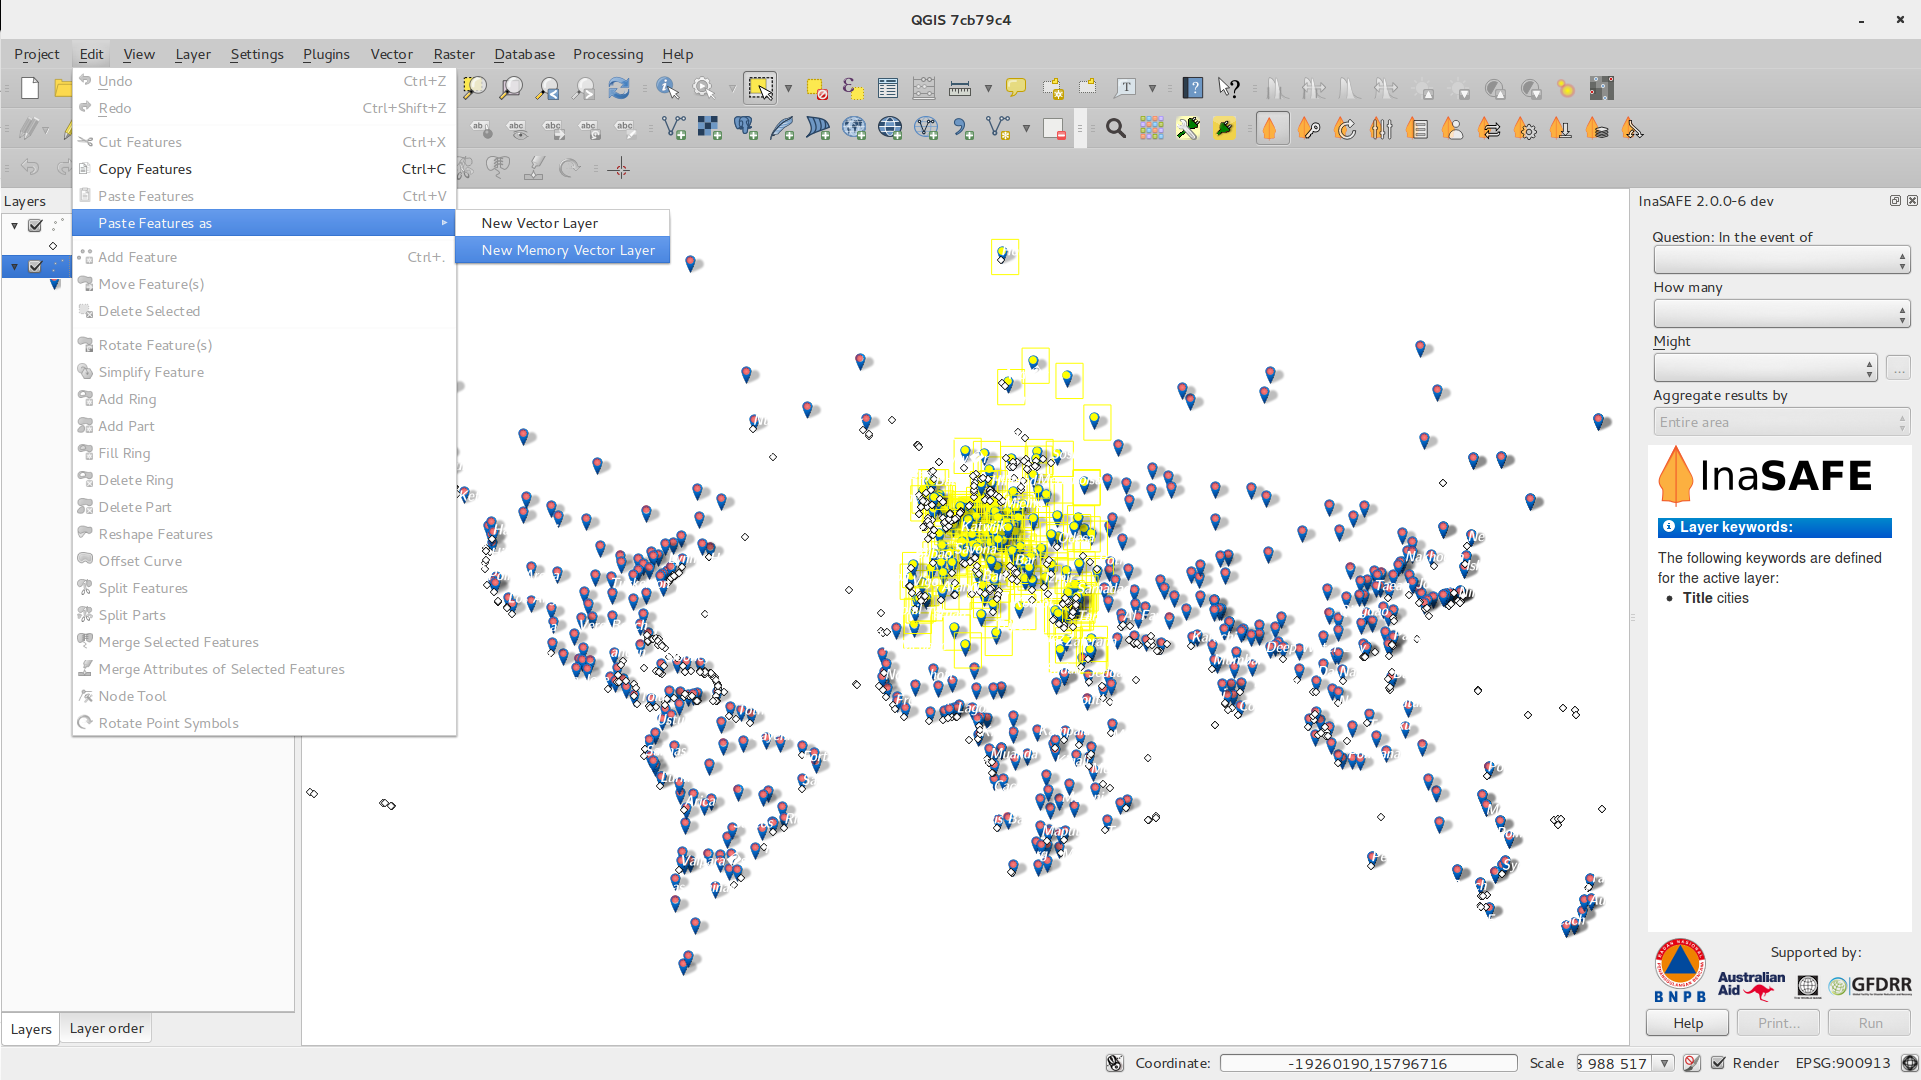Click the Coordinate input field
Image resolution: width=1921 pixels, height=1080 pixels.
click(1367, 1063)
